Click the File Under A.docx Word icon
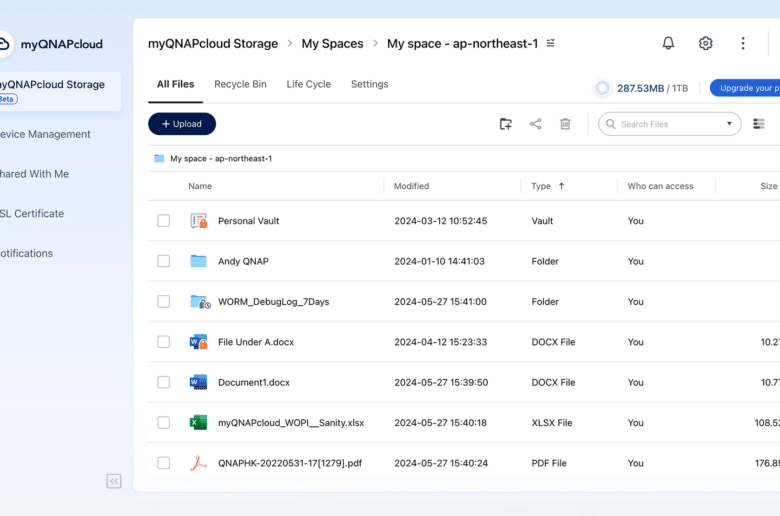The image size is (780, 516). click(x=198, y=342)
